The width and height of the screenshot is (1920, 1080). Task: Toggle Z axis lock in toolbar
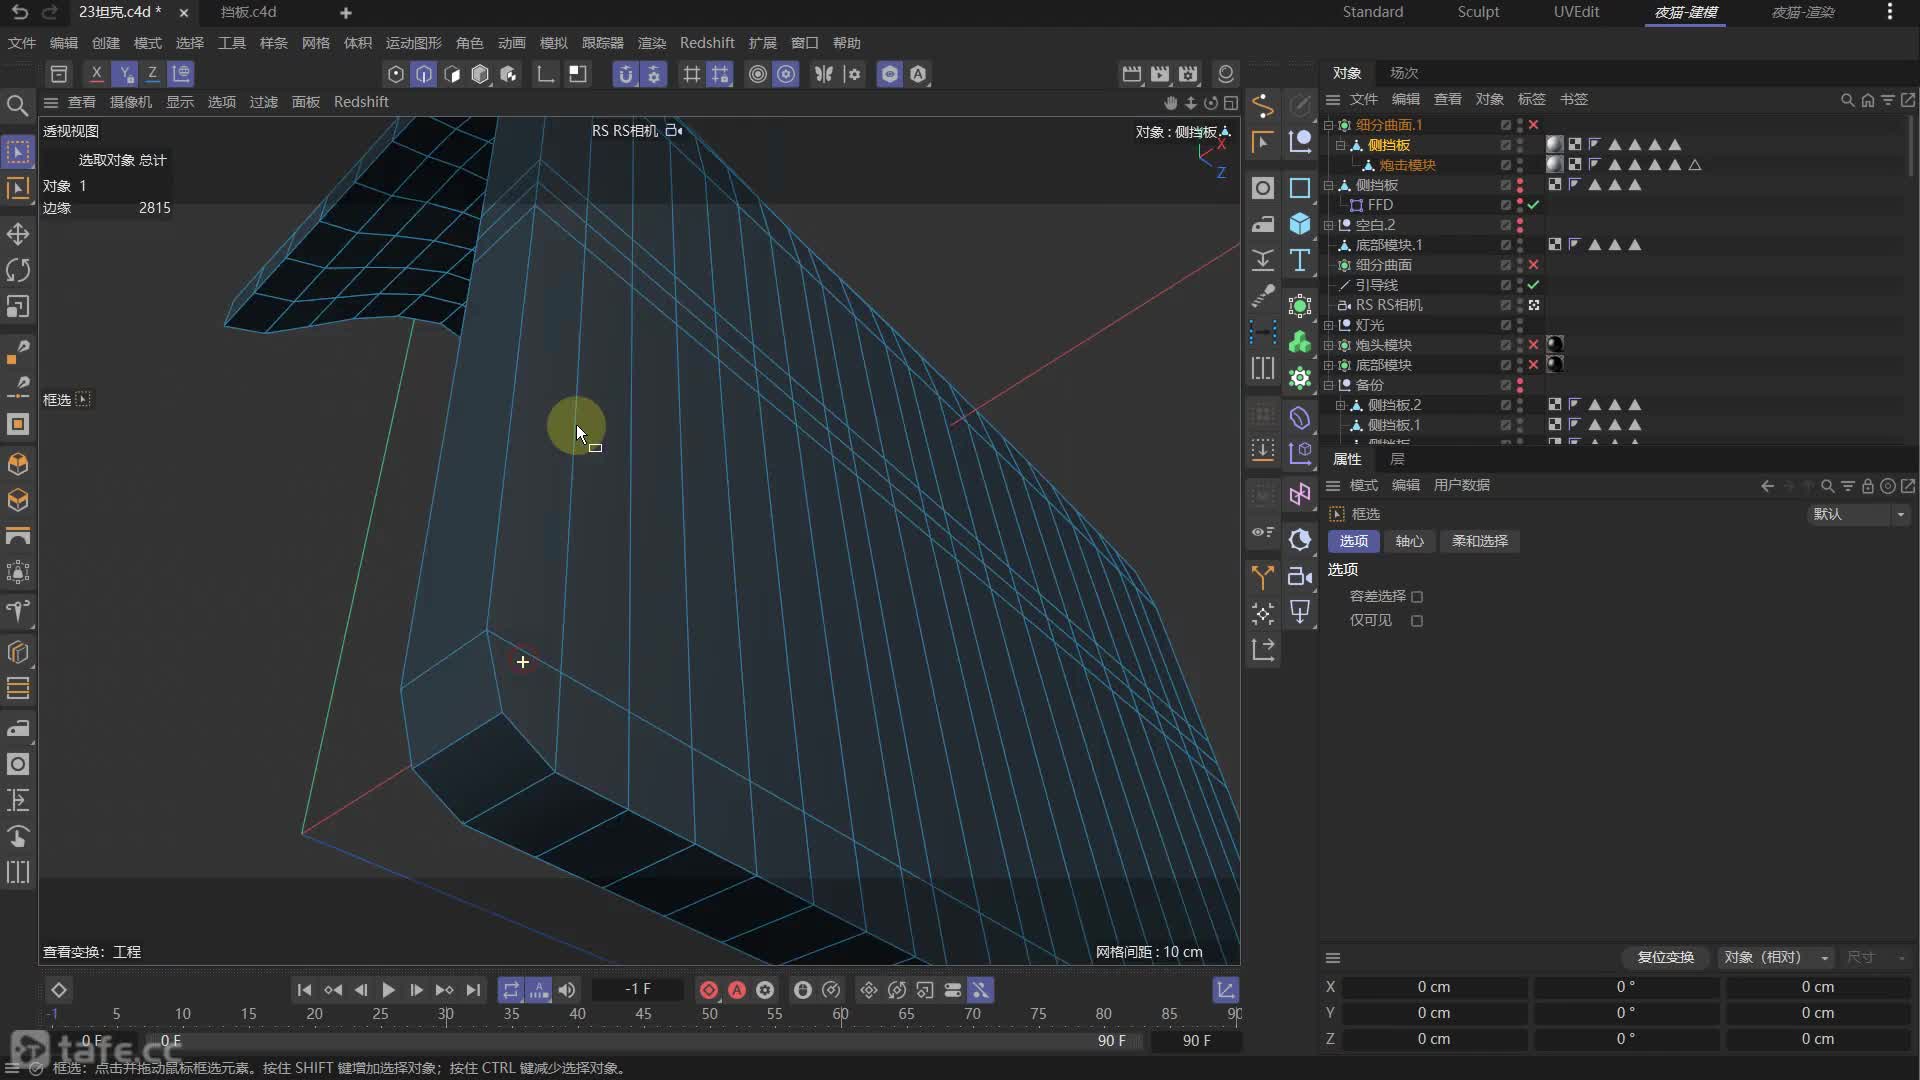coord(152,73)
